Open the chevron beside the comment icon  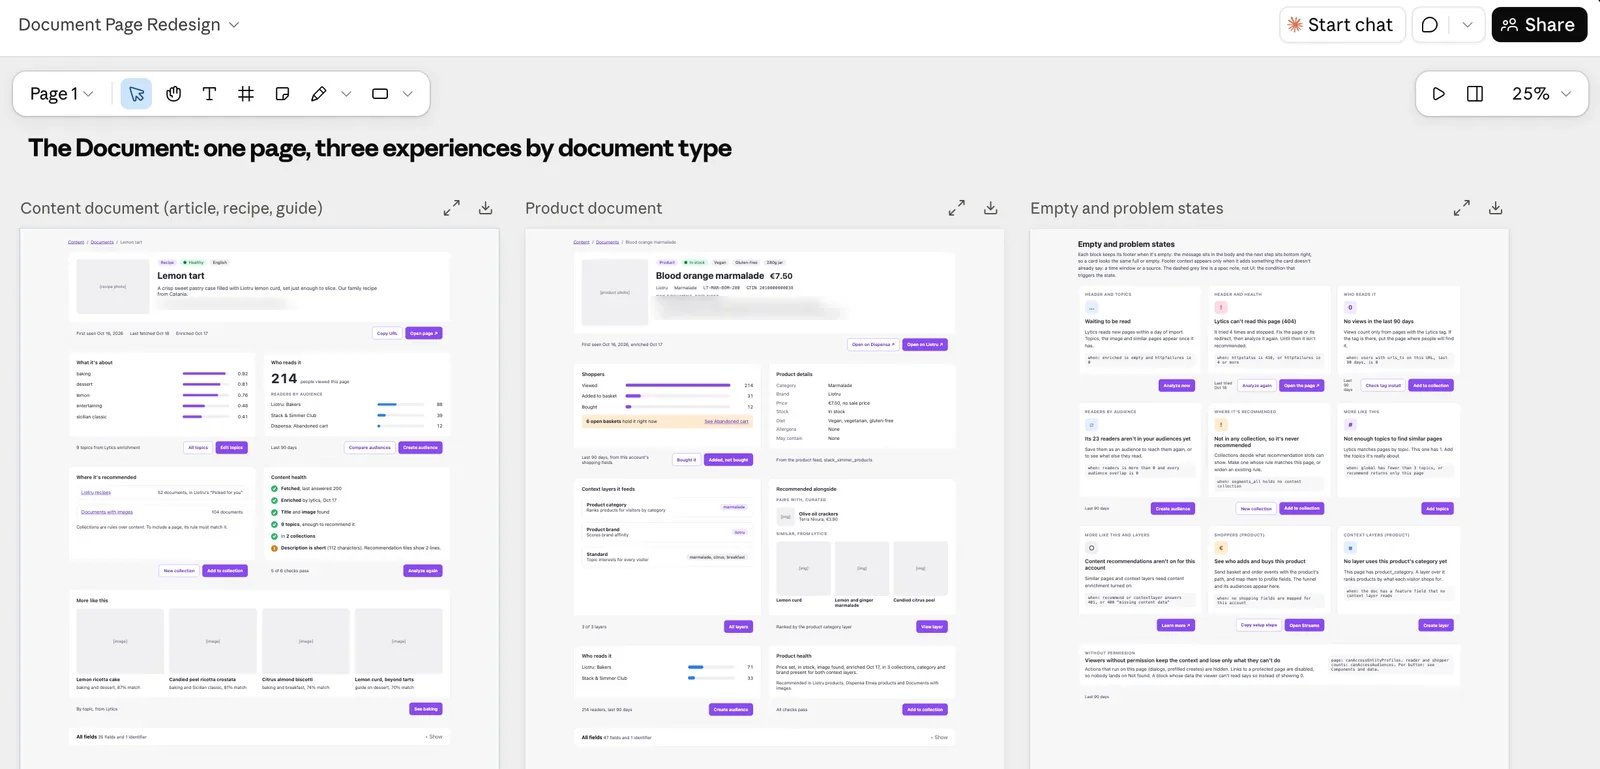coord(1467,25)
